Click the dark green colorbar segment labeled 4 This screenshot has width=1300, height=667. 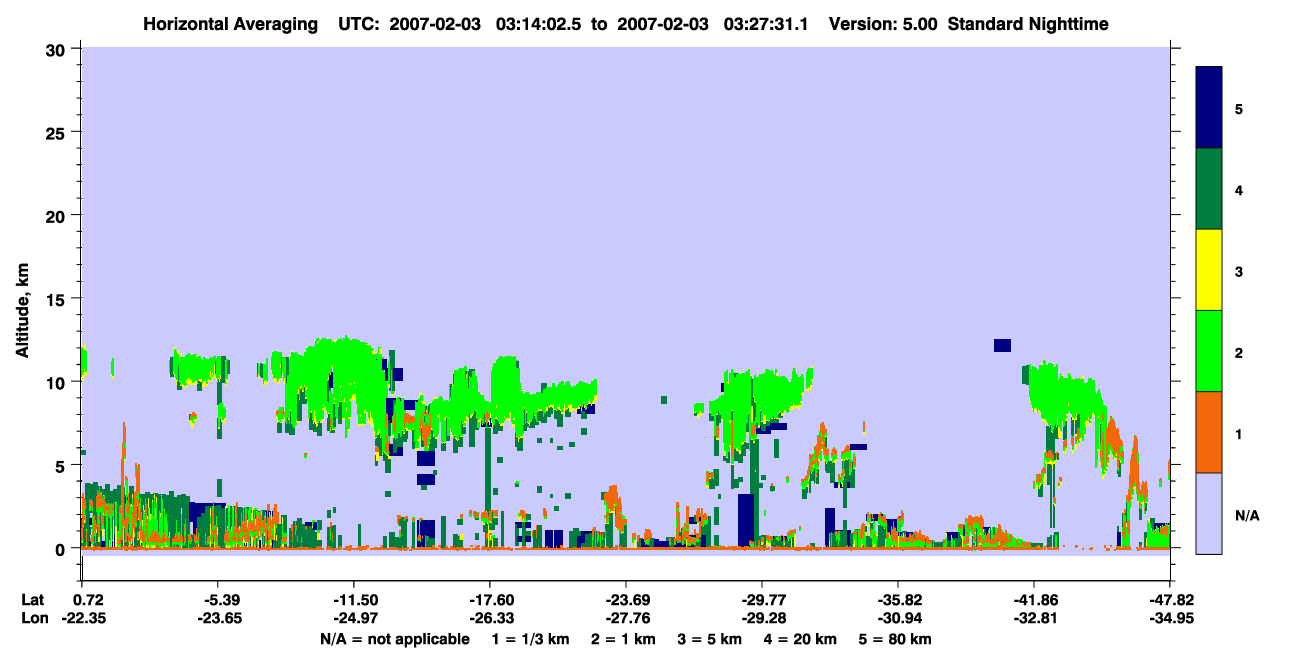(1209, 189)
